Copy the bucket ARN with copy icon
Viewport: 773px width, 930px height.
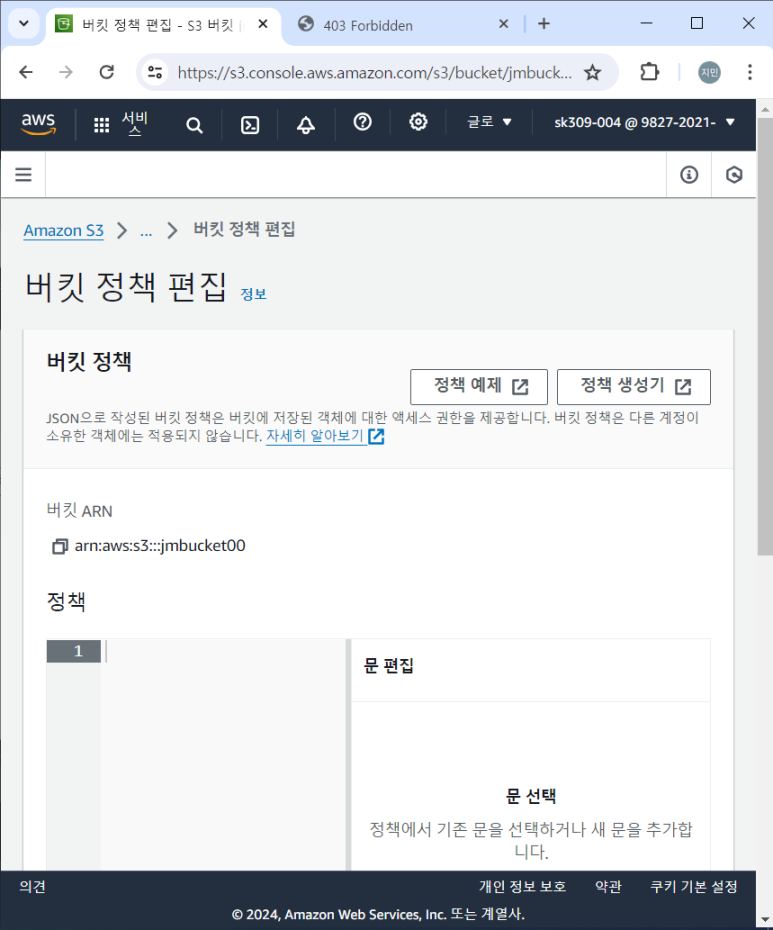(x=59, y=546)
